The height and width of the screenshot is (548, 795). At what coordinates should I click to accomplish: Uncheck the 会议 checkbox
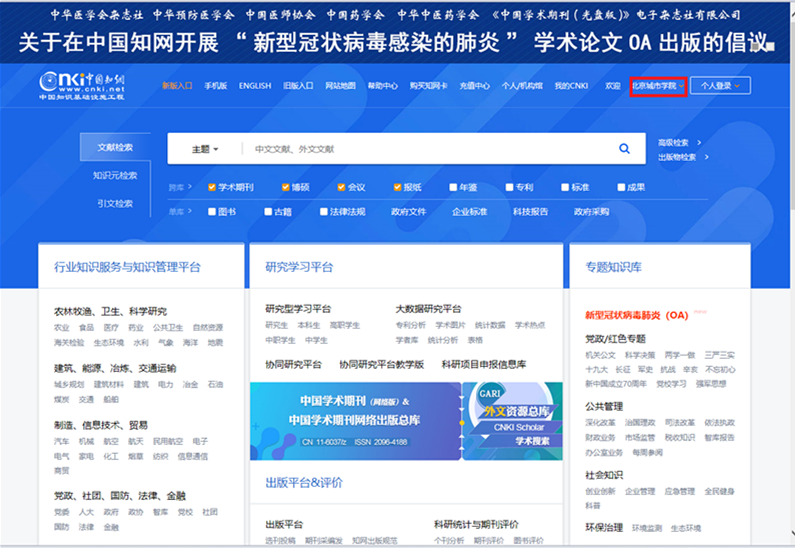click(x=341, y=188)
